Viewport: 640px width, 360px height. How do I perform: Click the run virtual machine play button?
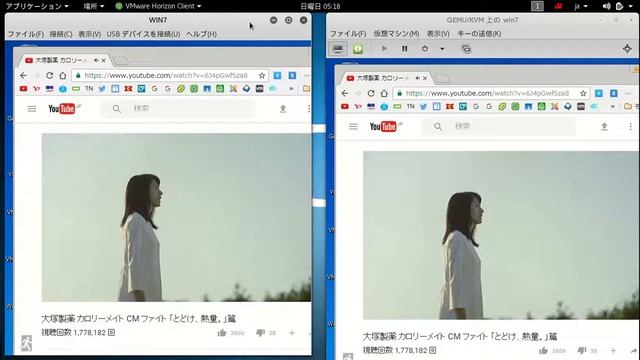point(384,49)
